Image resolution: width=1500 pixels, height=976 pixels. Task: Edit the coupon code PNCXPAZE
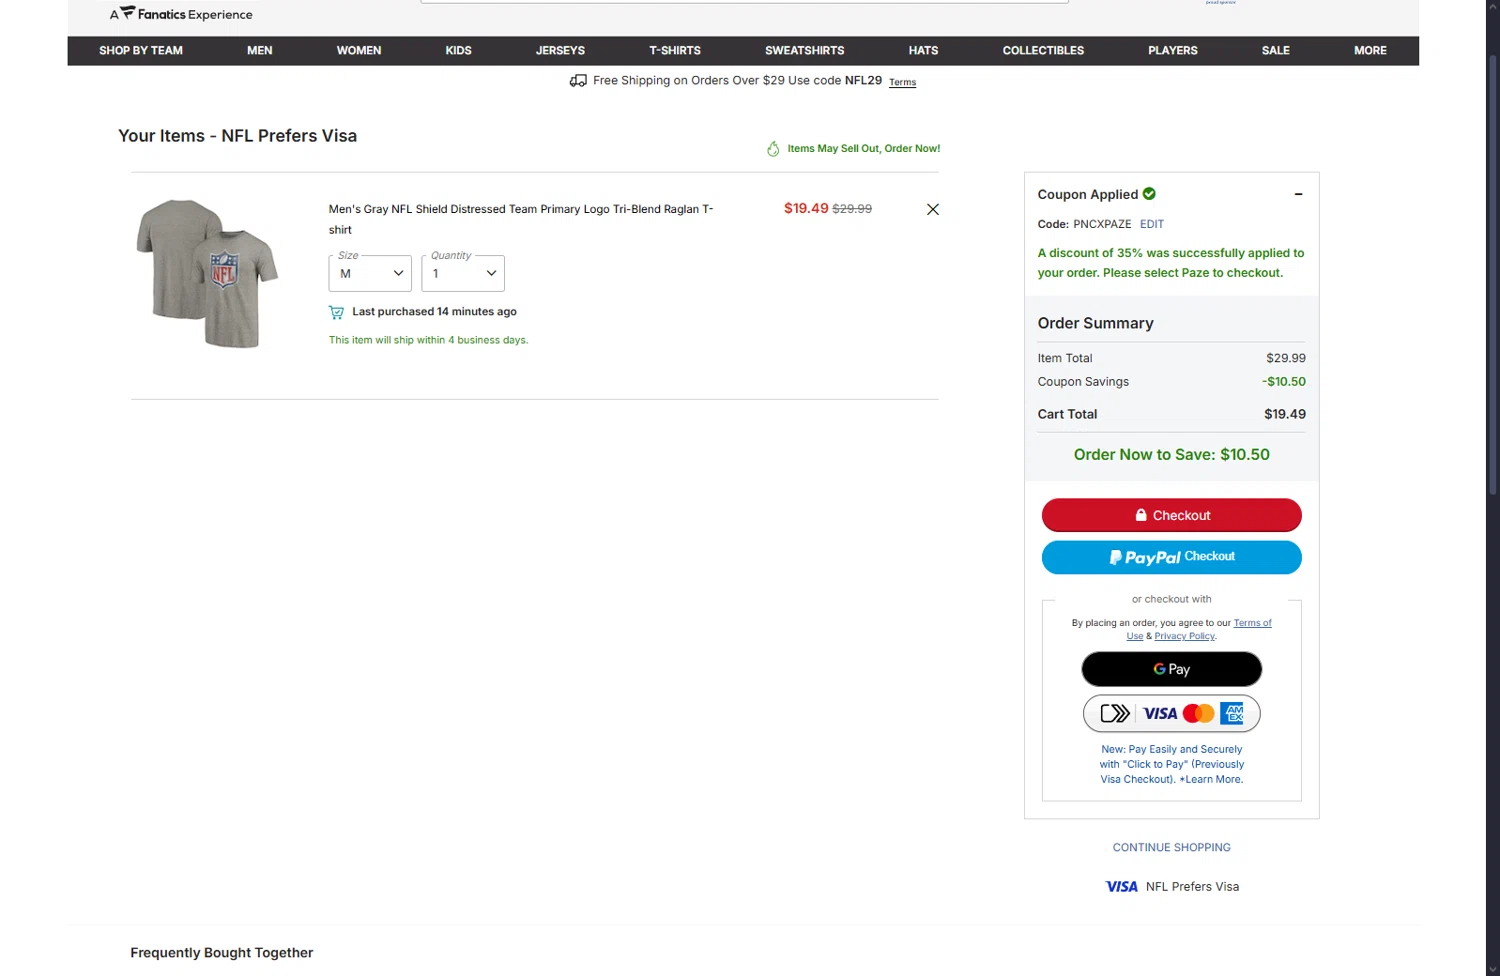[1152, 224]
